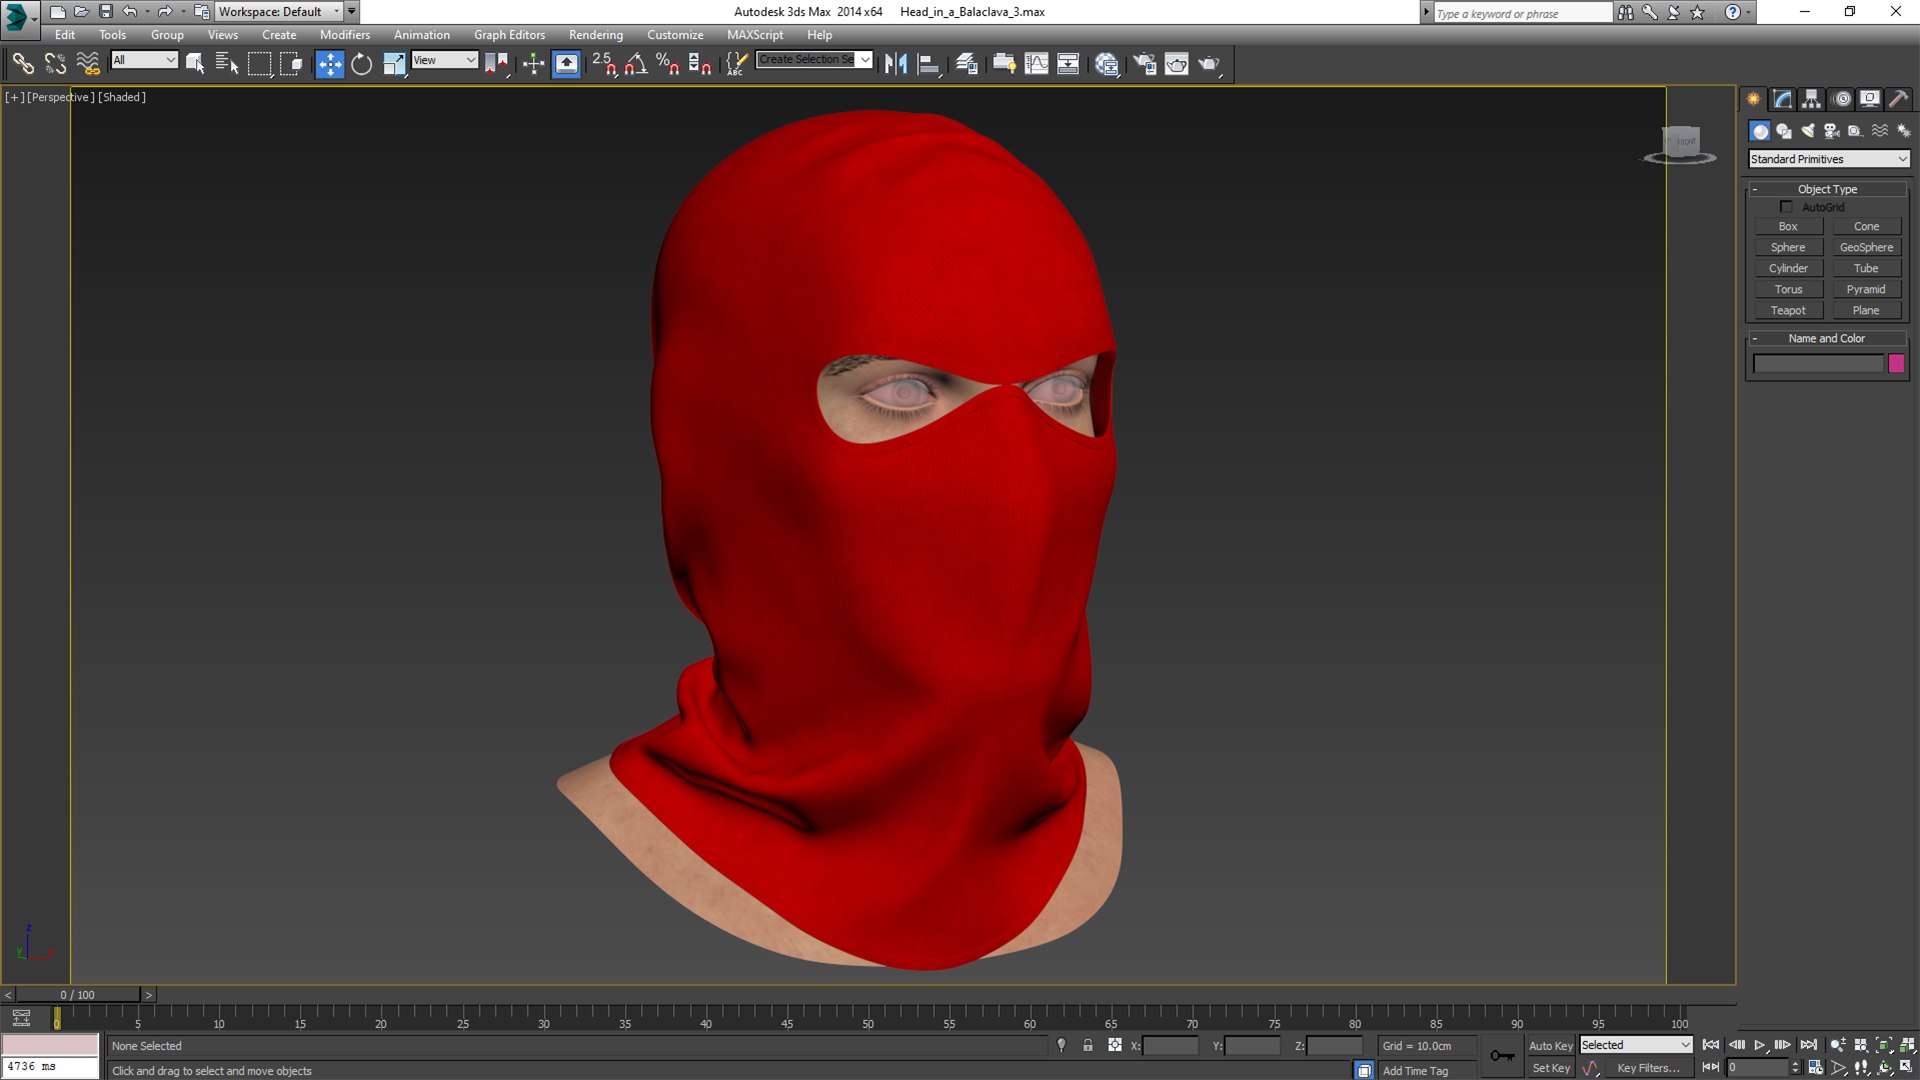The width and height of the screenshot is (1920, 1080).
Task: Click the Pan View navigation icon
Action: 1861,1068
